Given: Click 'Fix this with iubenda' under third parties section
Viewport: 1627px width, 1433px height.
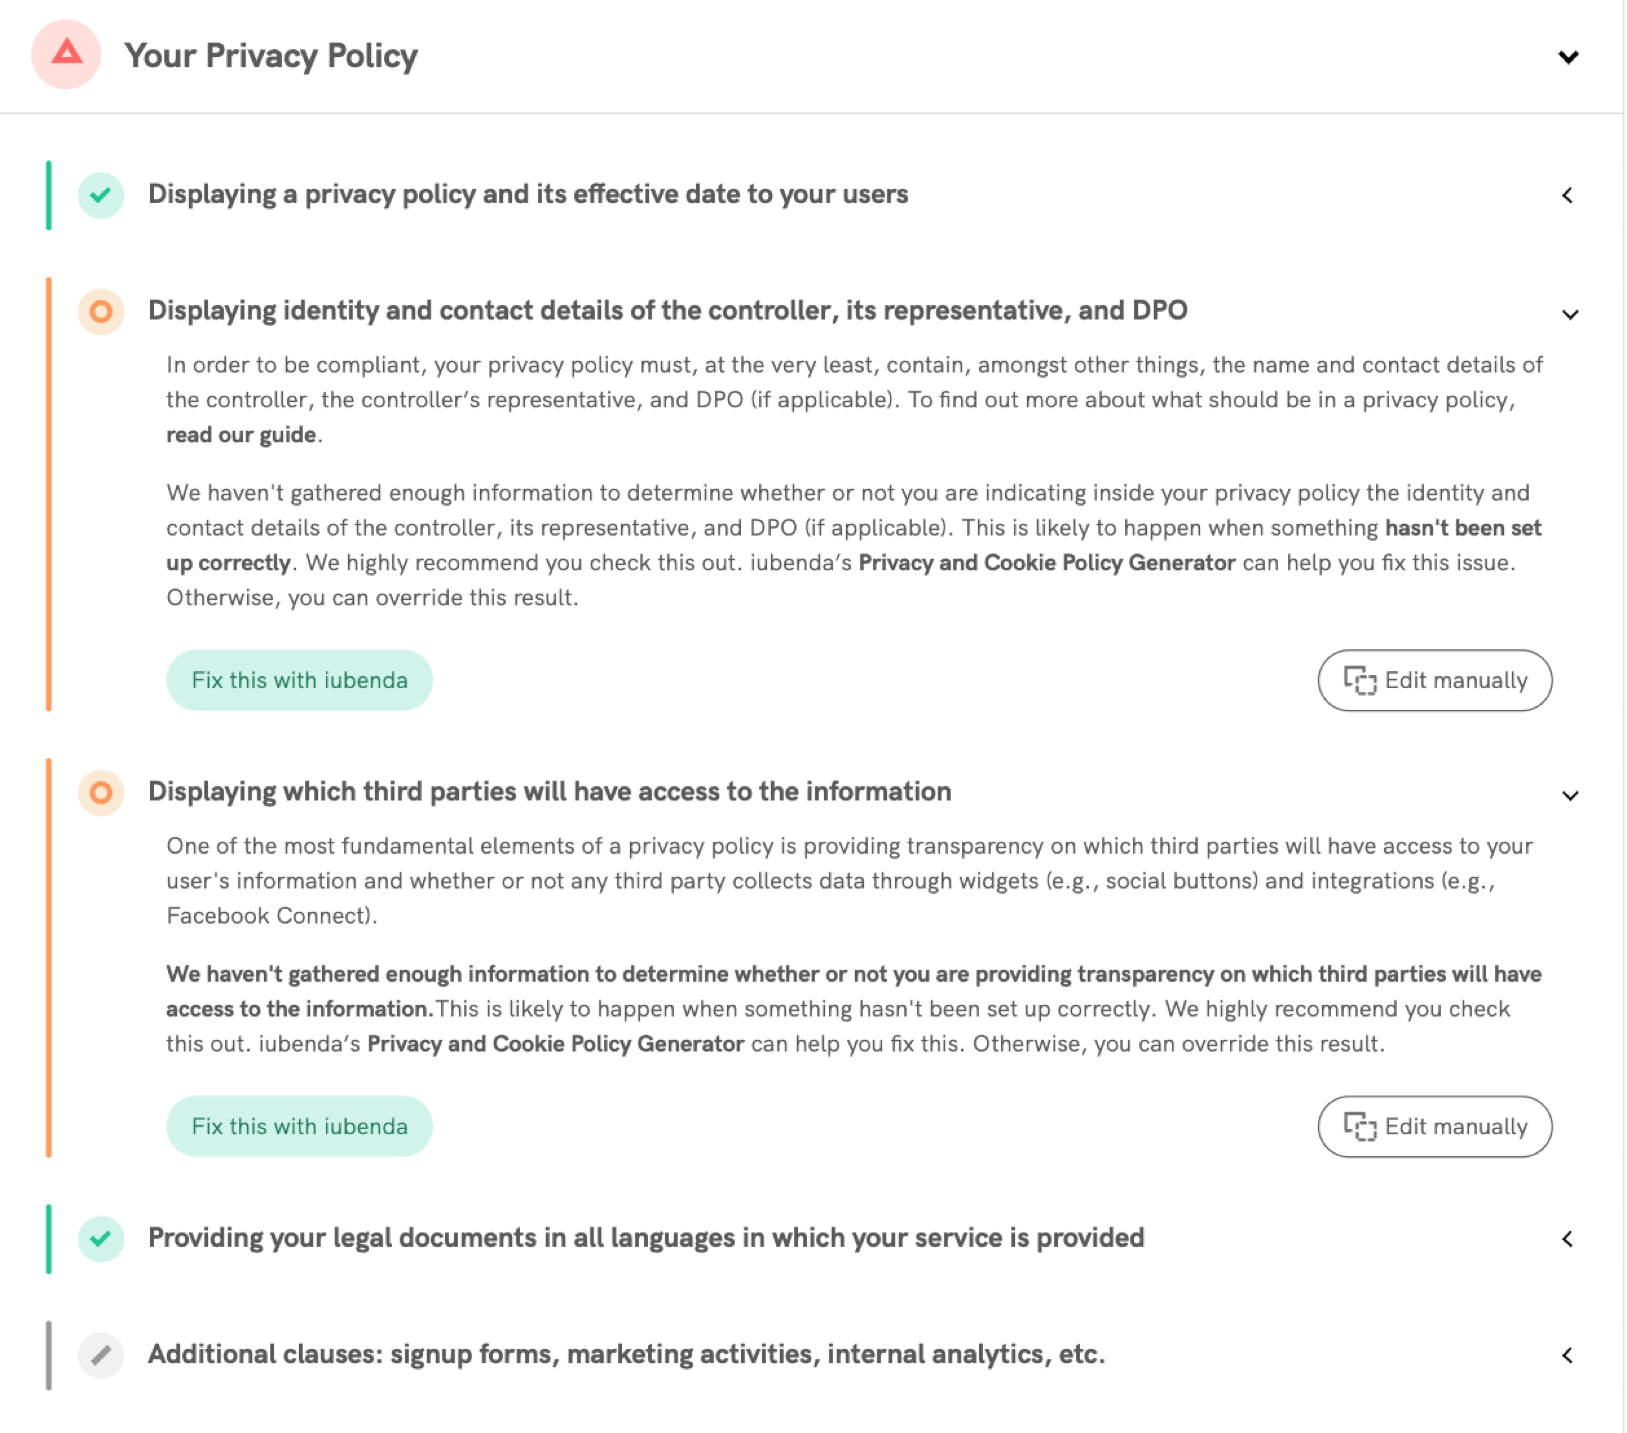Looking at the screenshot, I should 299,1126.
